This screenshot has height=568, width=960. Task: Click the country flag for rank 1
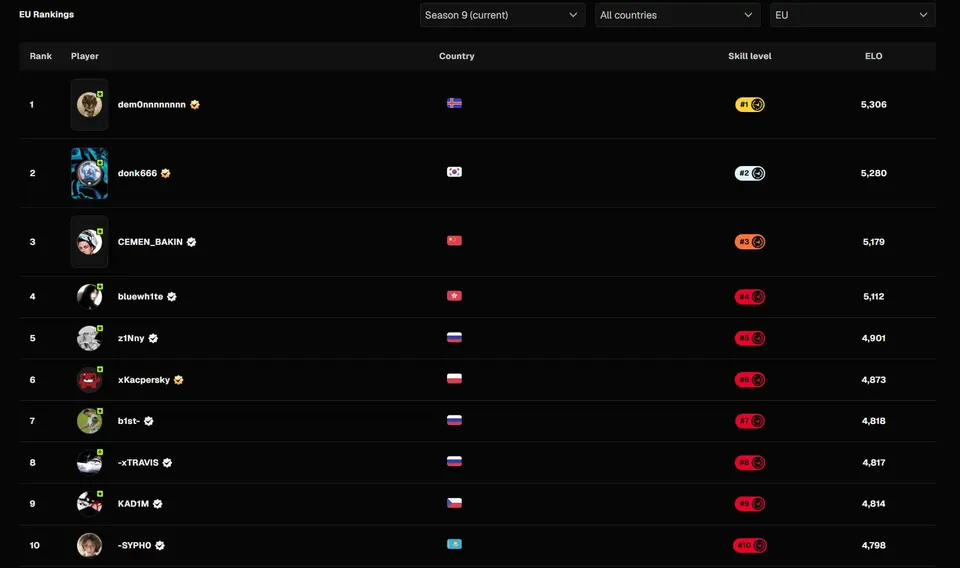pyautogui.click(x=454, y=103)
